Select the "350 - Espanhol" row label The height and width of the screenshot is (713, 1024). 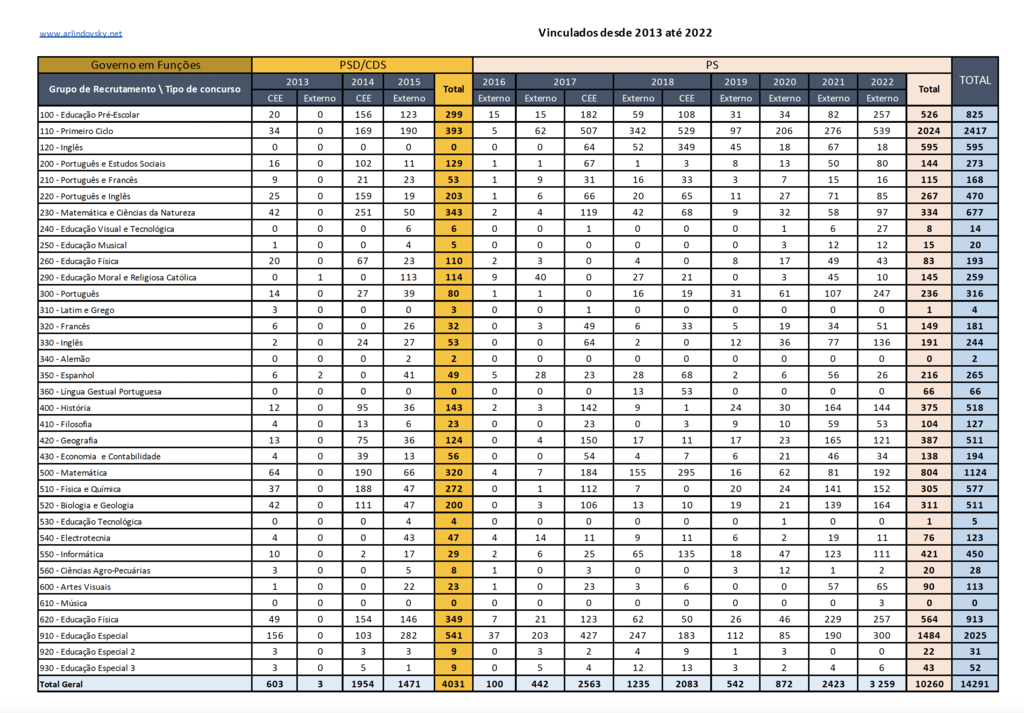pos(69,375)
